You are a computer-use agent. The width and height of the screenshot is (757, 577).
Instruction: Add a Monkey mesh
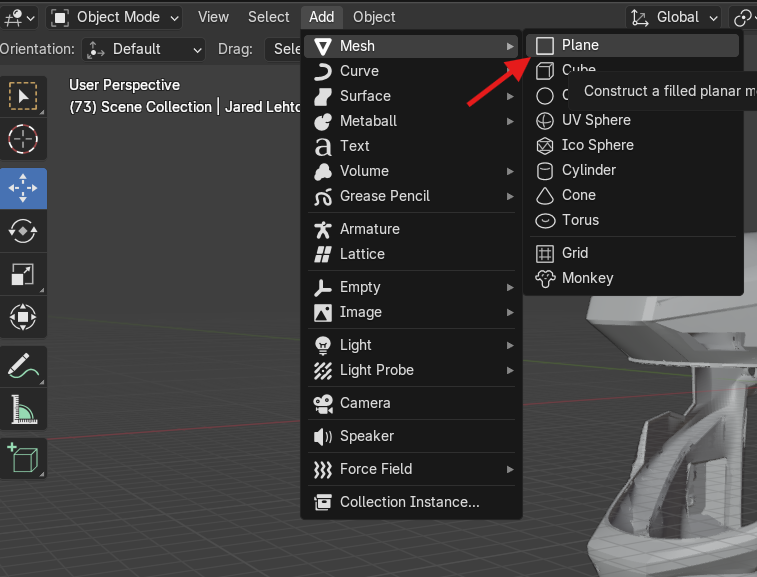tap(632, 279)
